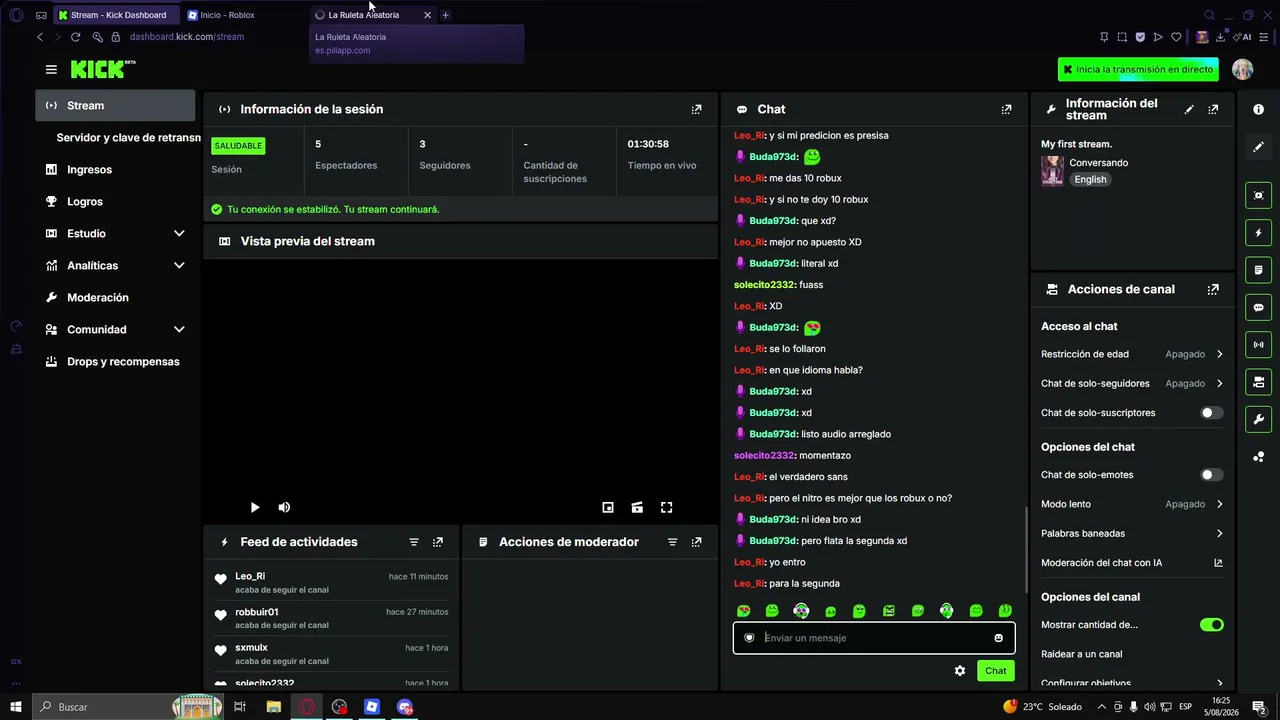Edit the Información del stream details
This screenshot has width=1280, height=720.
[1189, 109]
